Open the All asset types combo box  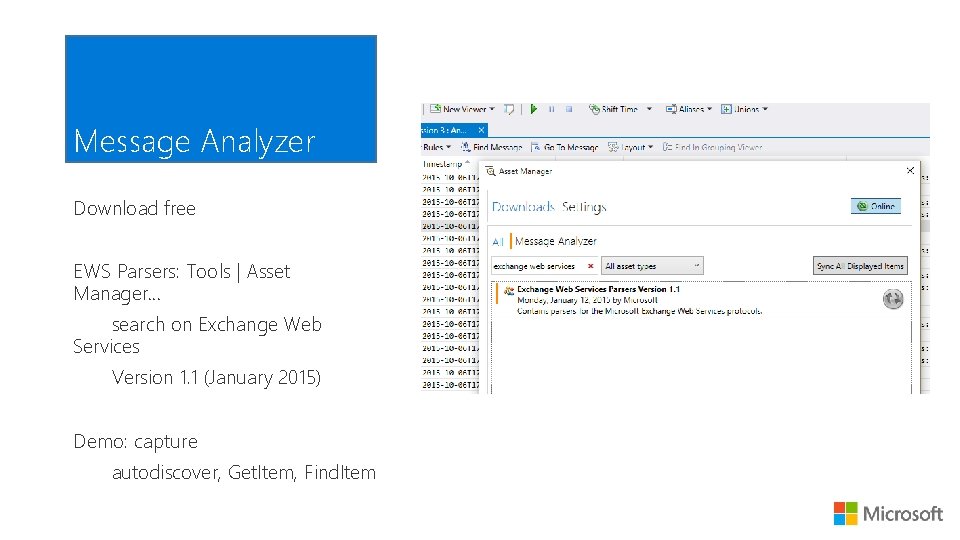[652, 266]
